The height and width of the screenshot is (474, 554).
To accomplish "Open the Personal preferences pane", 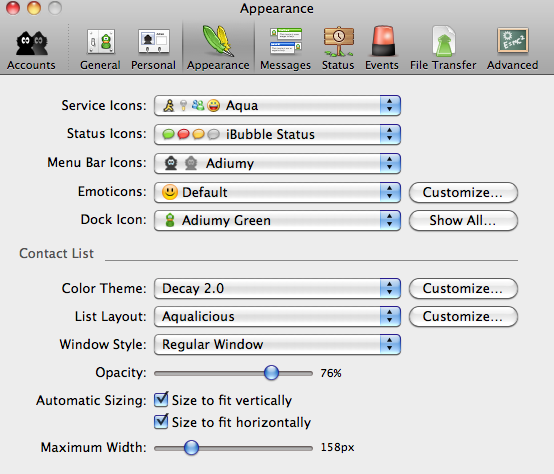I will click(x=153, y=49).
